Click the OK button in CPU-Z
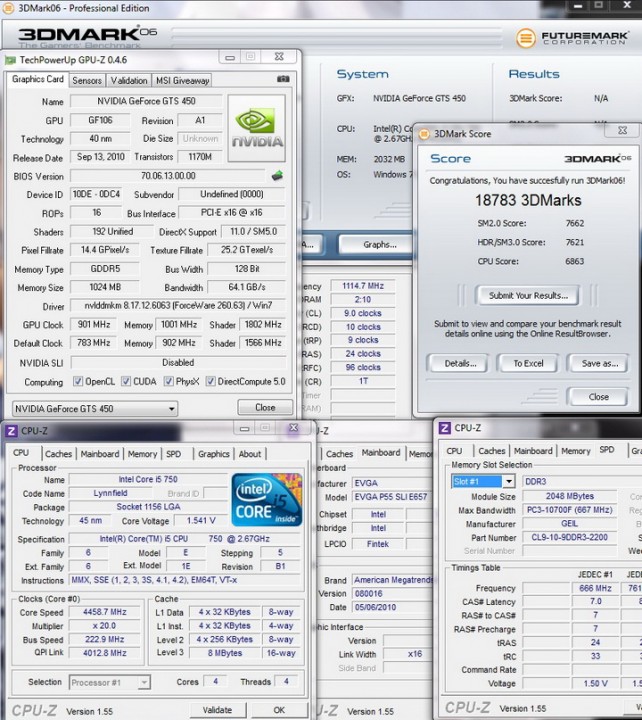 (279, 710)
